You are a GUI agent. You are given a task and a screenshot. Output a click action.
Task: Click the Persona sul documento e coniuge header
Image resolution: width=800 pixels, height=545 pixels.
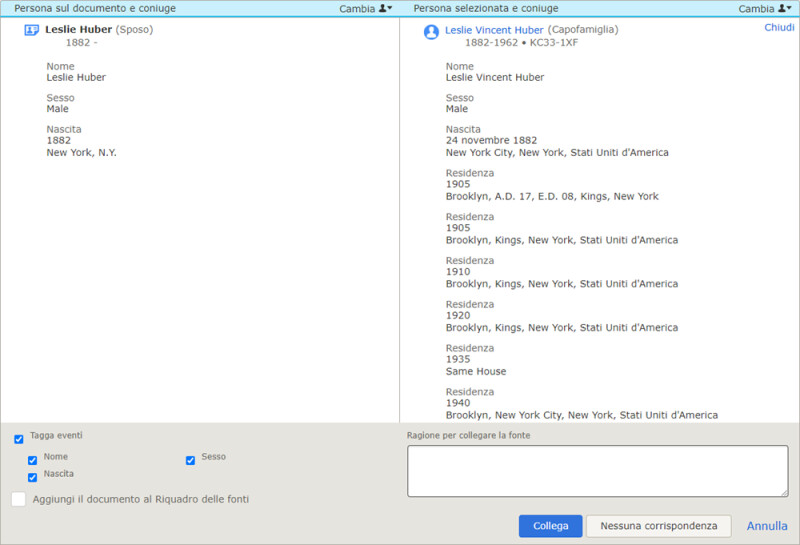(95, 9)
